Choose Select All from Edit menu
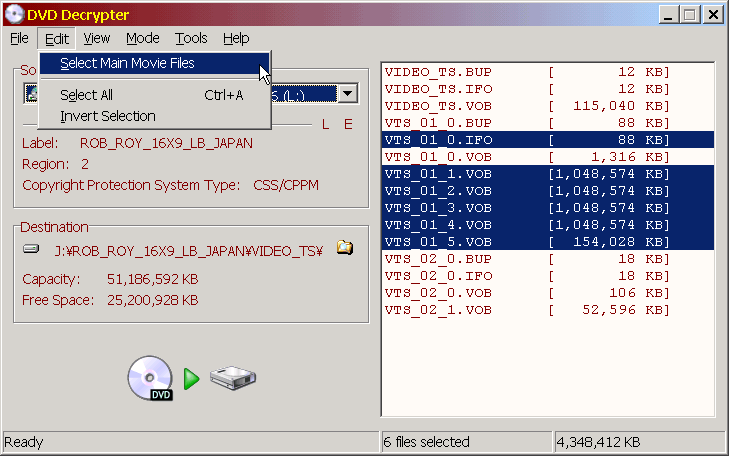The width and height of the screenshot is (729, 456). pyautogui.click(x=86, y=95)
